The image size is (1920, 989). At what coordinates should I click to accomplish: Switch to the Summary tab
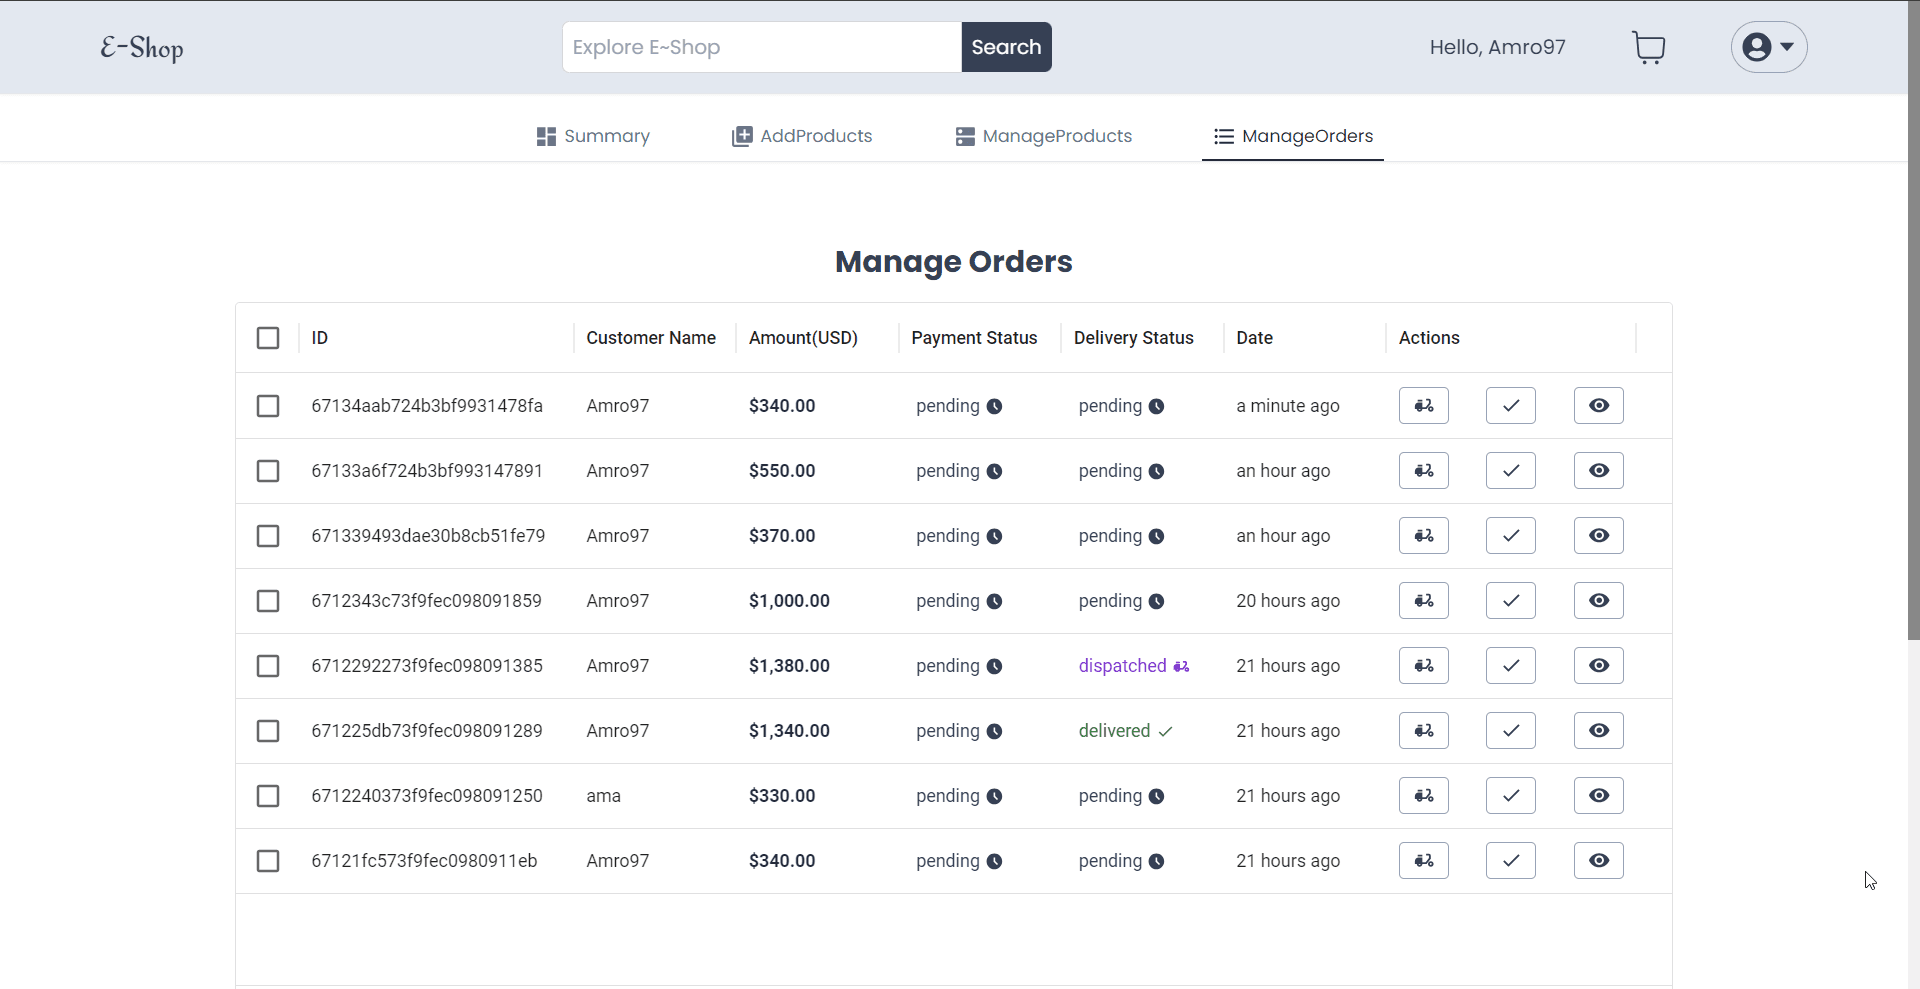click(x=593, y=136)
